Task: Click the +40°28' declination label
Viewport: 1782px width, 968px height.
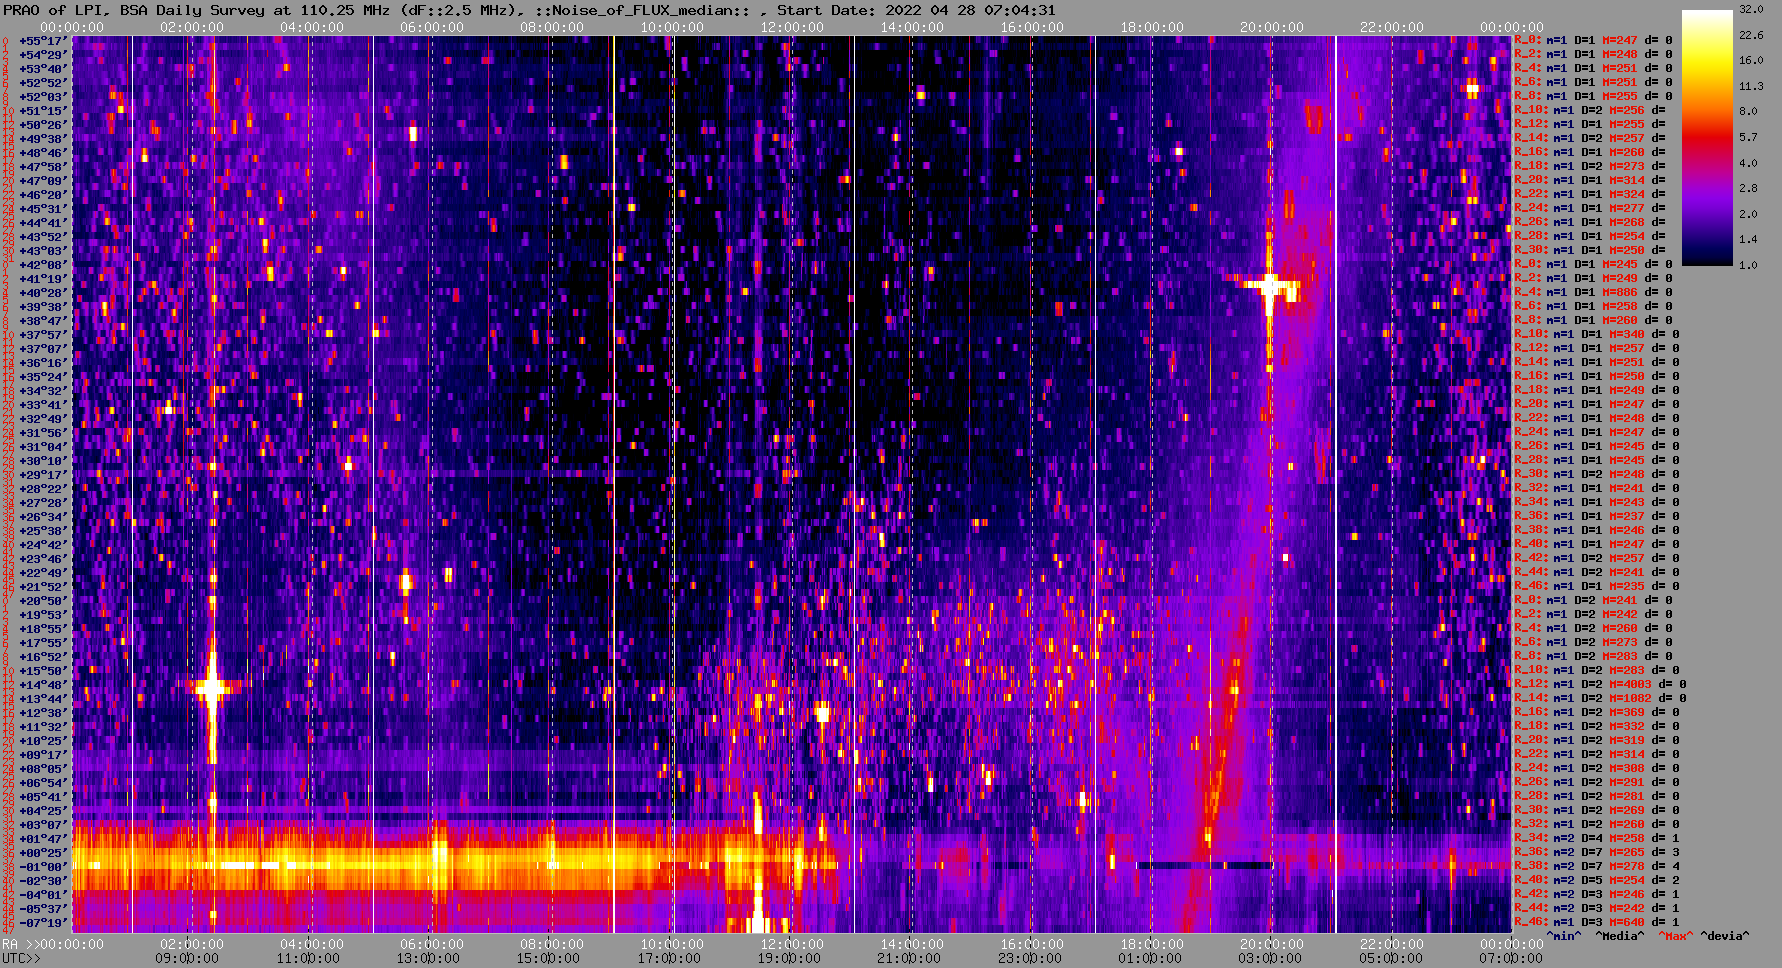Action: pos(43,293)
